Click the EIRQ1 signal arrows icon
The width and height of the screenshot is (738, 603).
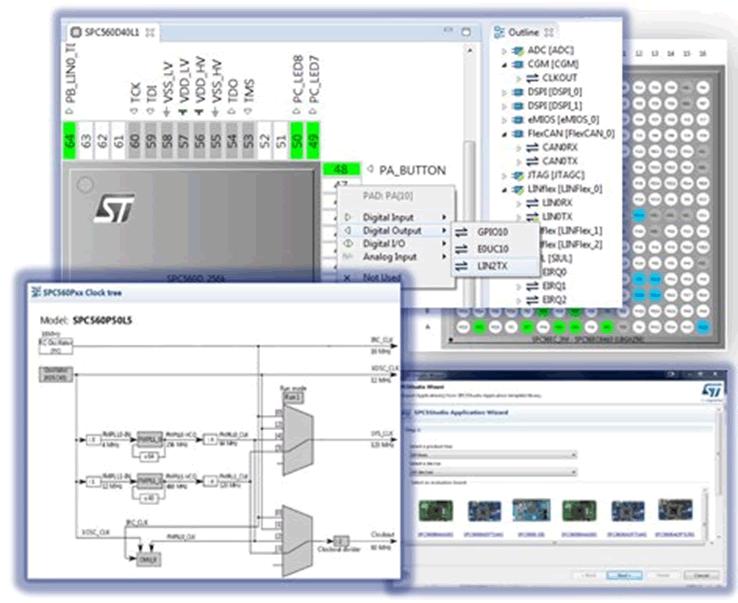[532, 286]
